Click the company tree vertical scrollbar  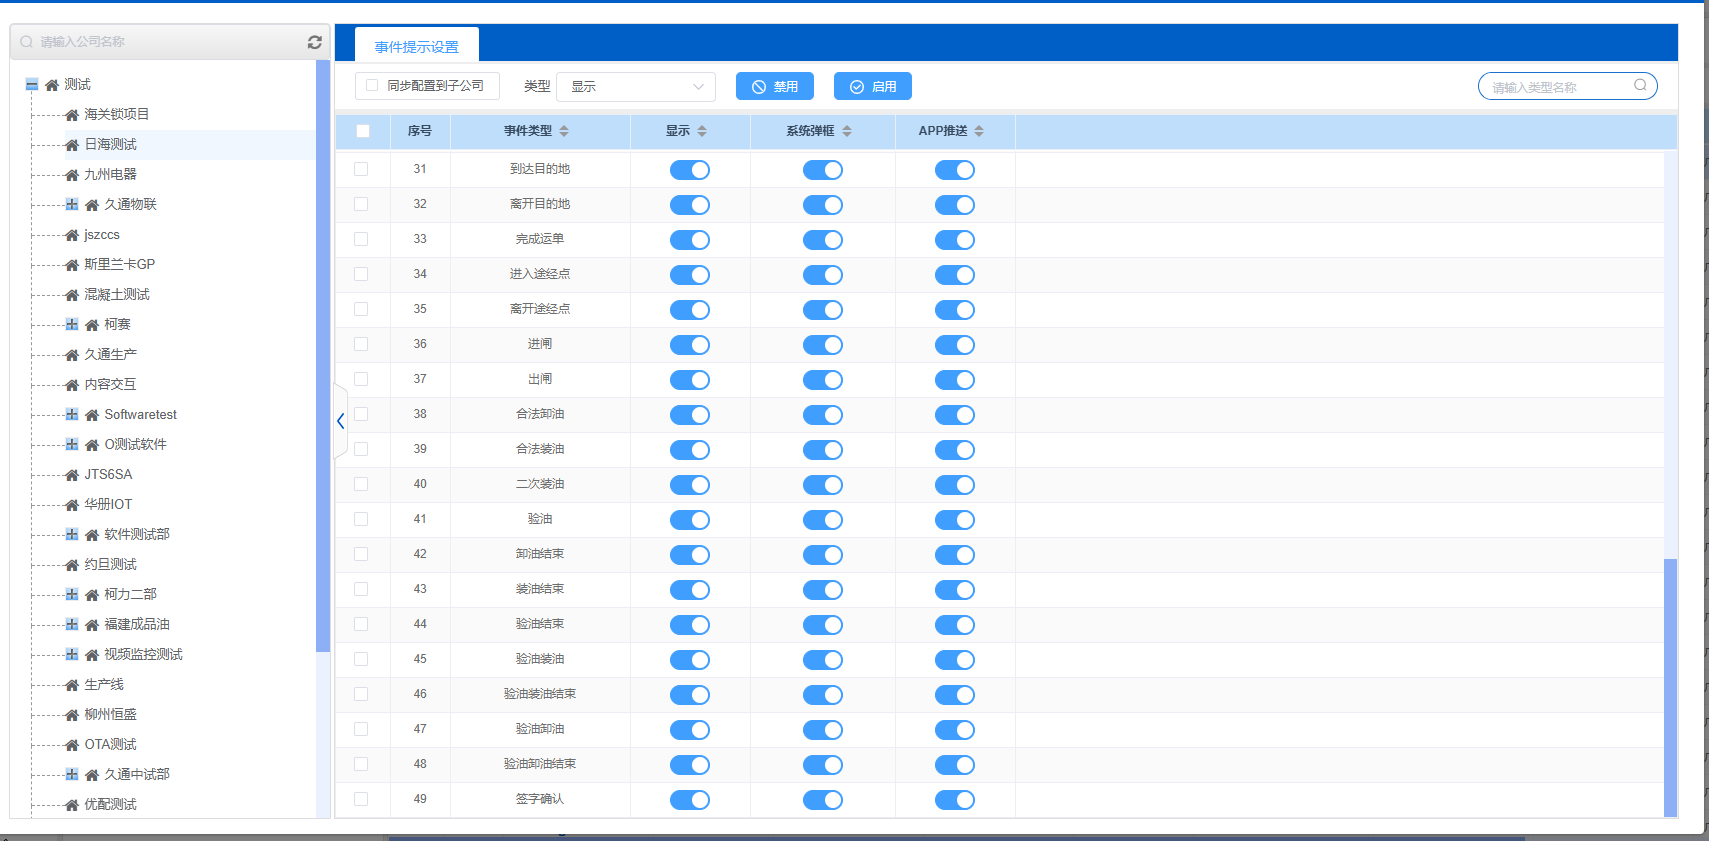322,355
